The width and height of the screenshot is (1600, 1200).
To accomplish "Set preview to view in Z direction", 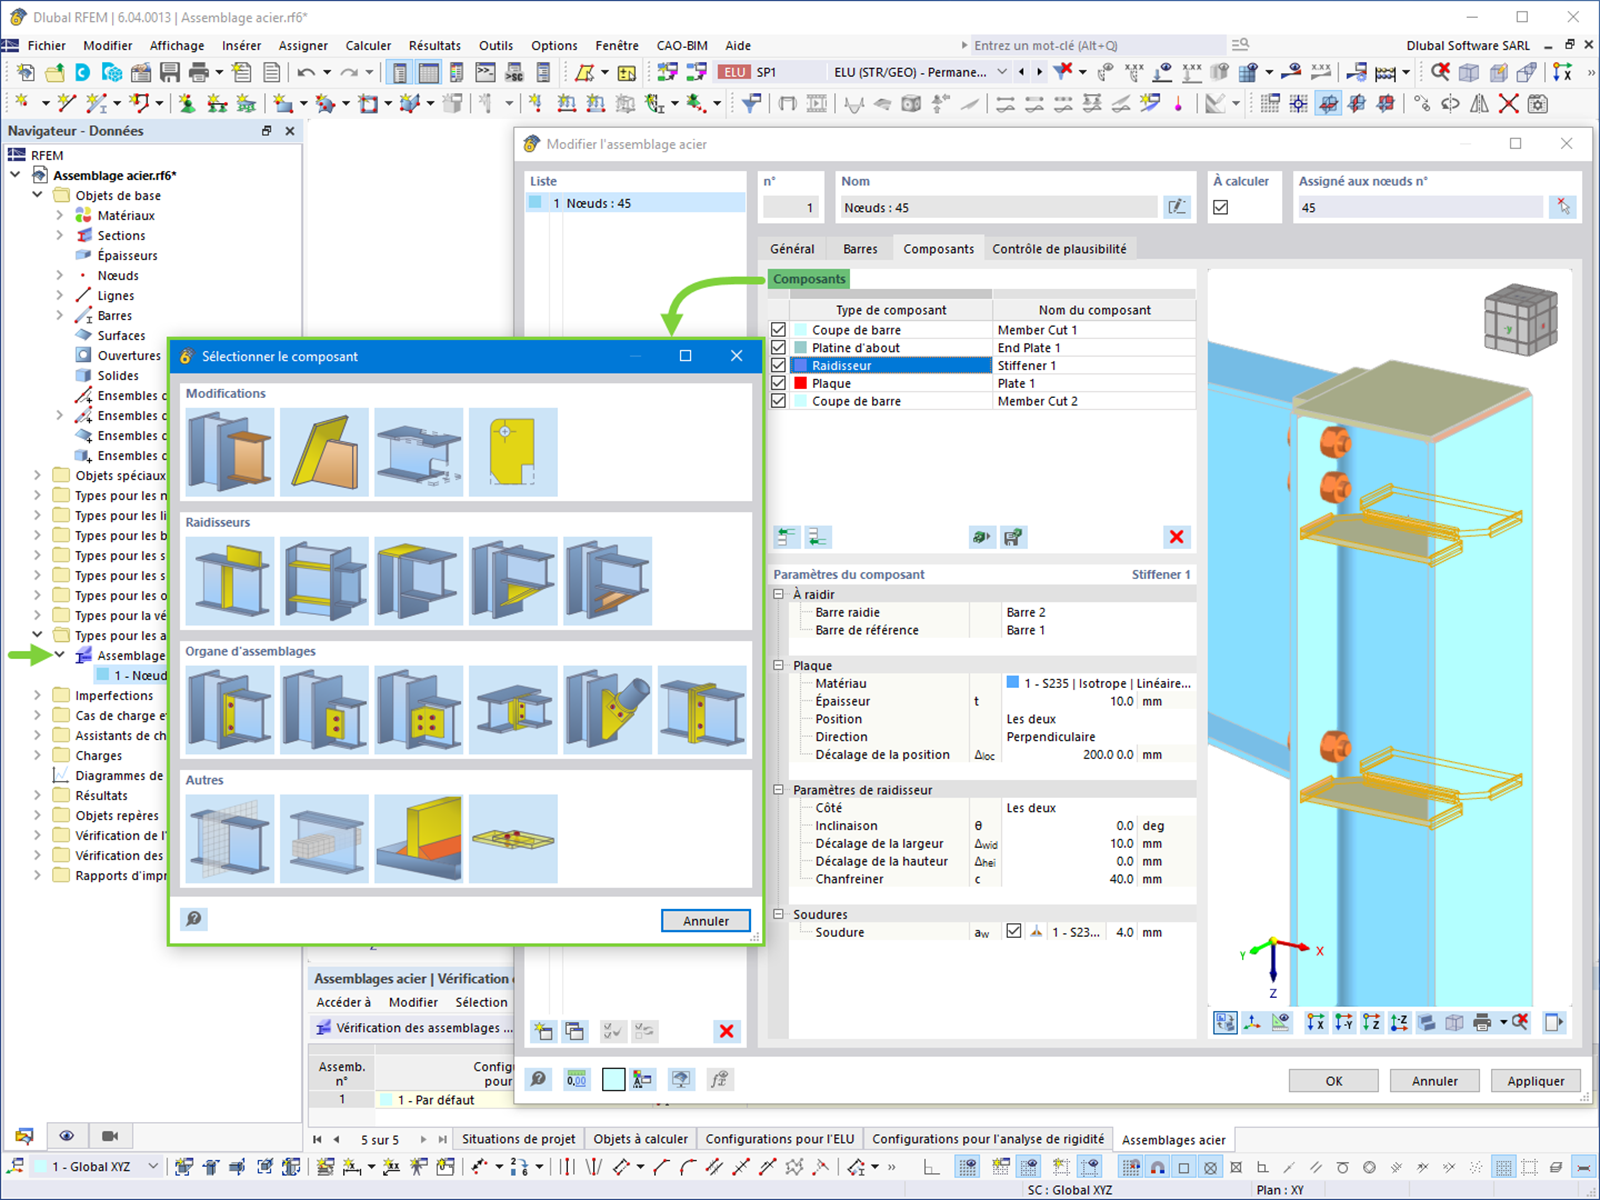I will click(x=1371, y=1022).
